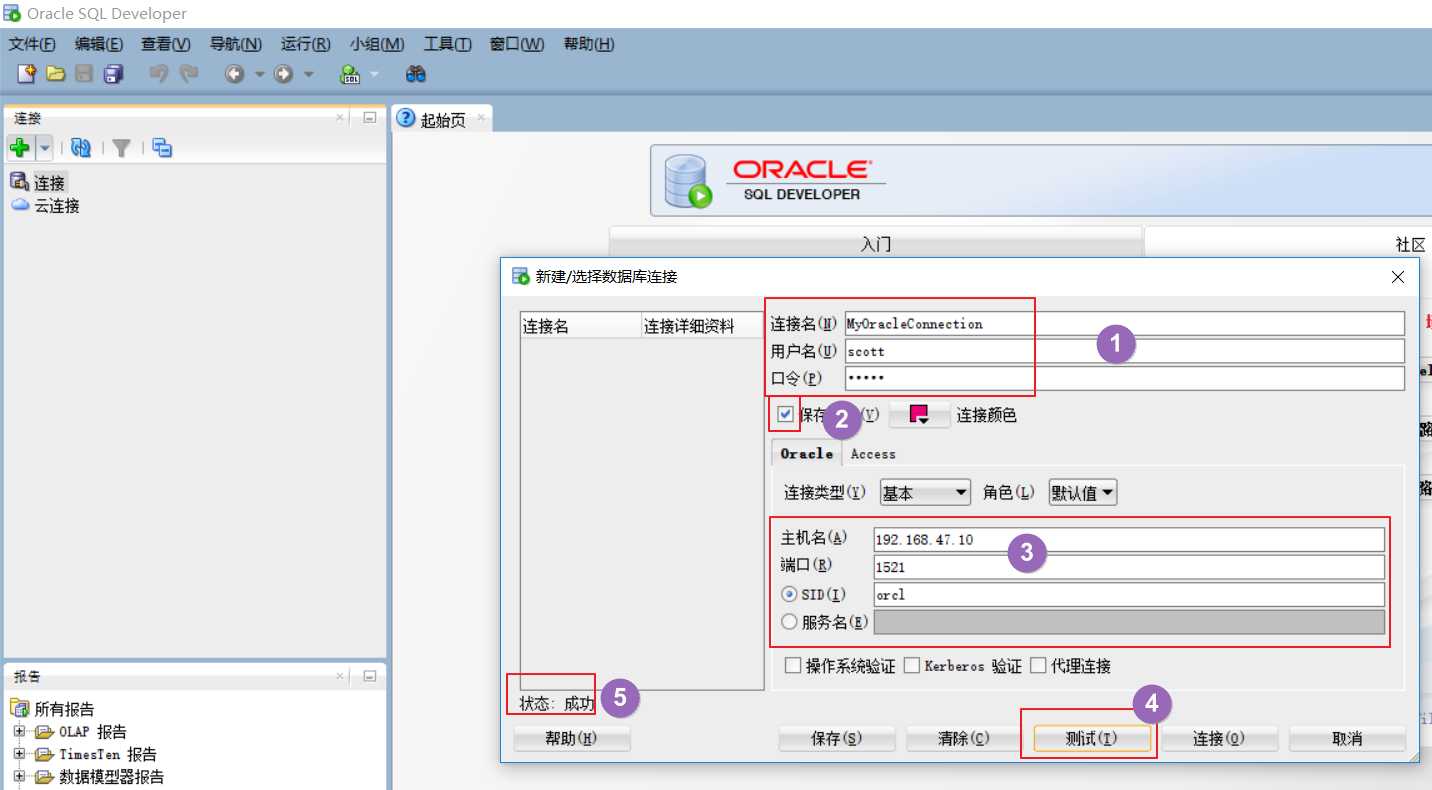The image size is (1432, 790).
Task: Close the 报告 panel with its x
Action: (x=340, y=677)
